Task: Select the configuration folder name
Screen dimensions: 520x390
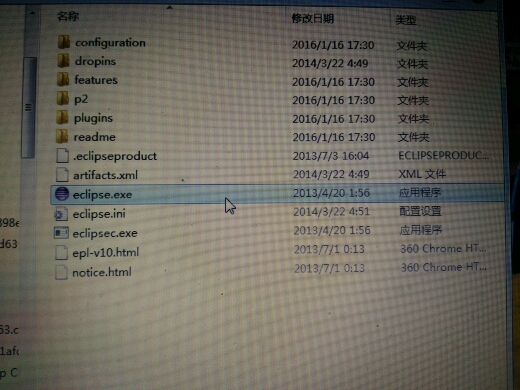Action: click(x=110, y=43)
